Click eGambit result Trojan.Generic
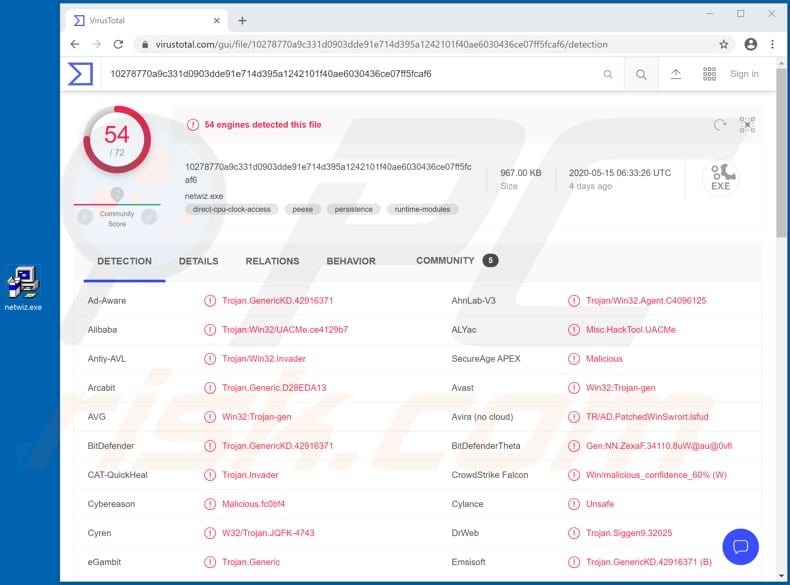This screenshot has width=790, height=585. click(x=251, y=562)
